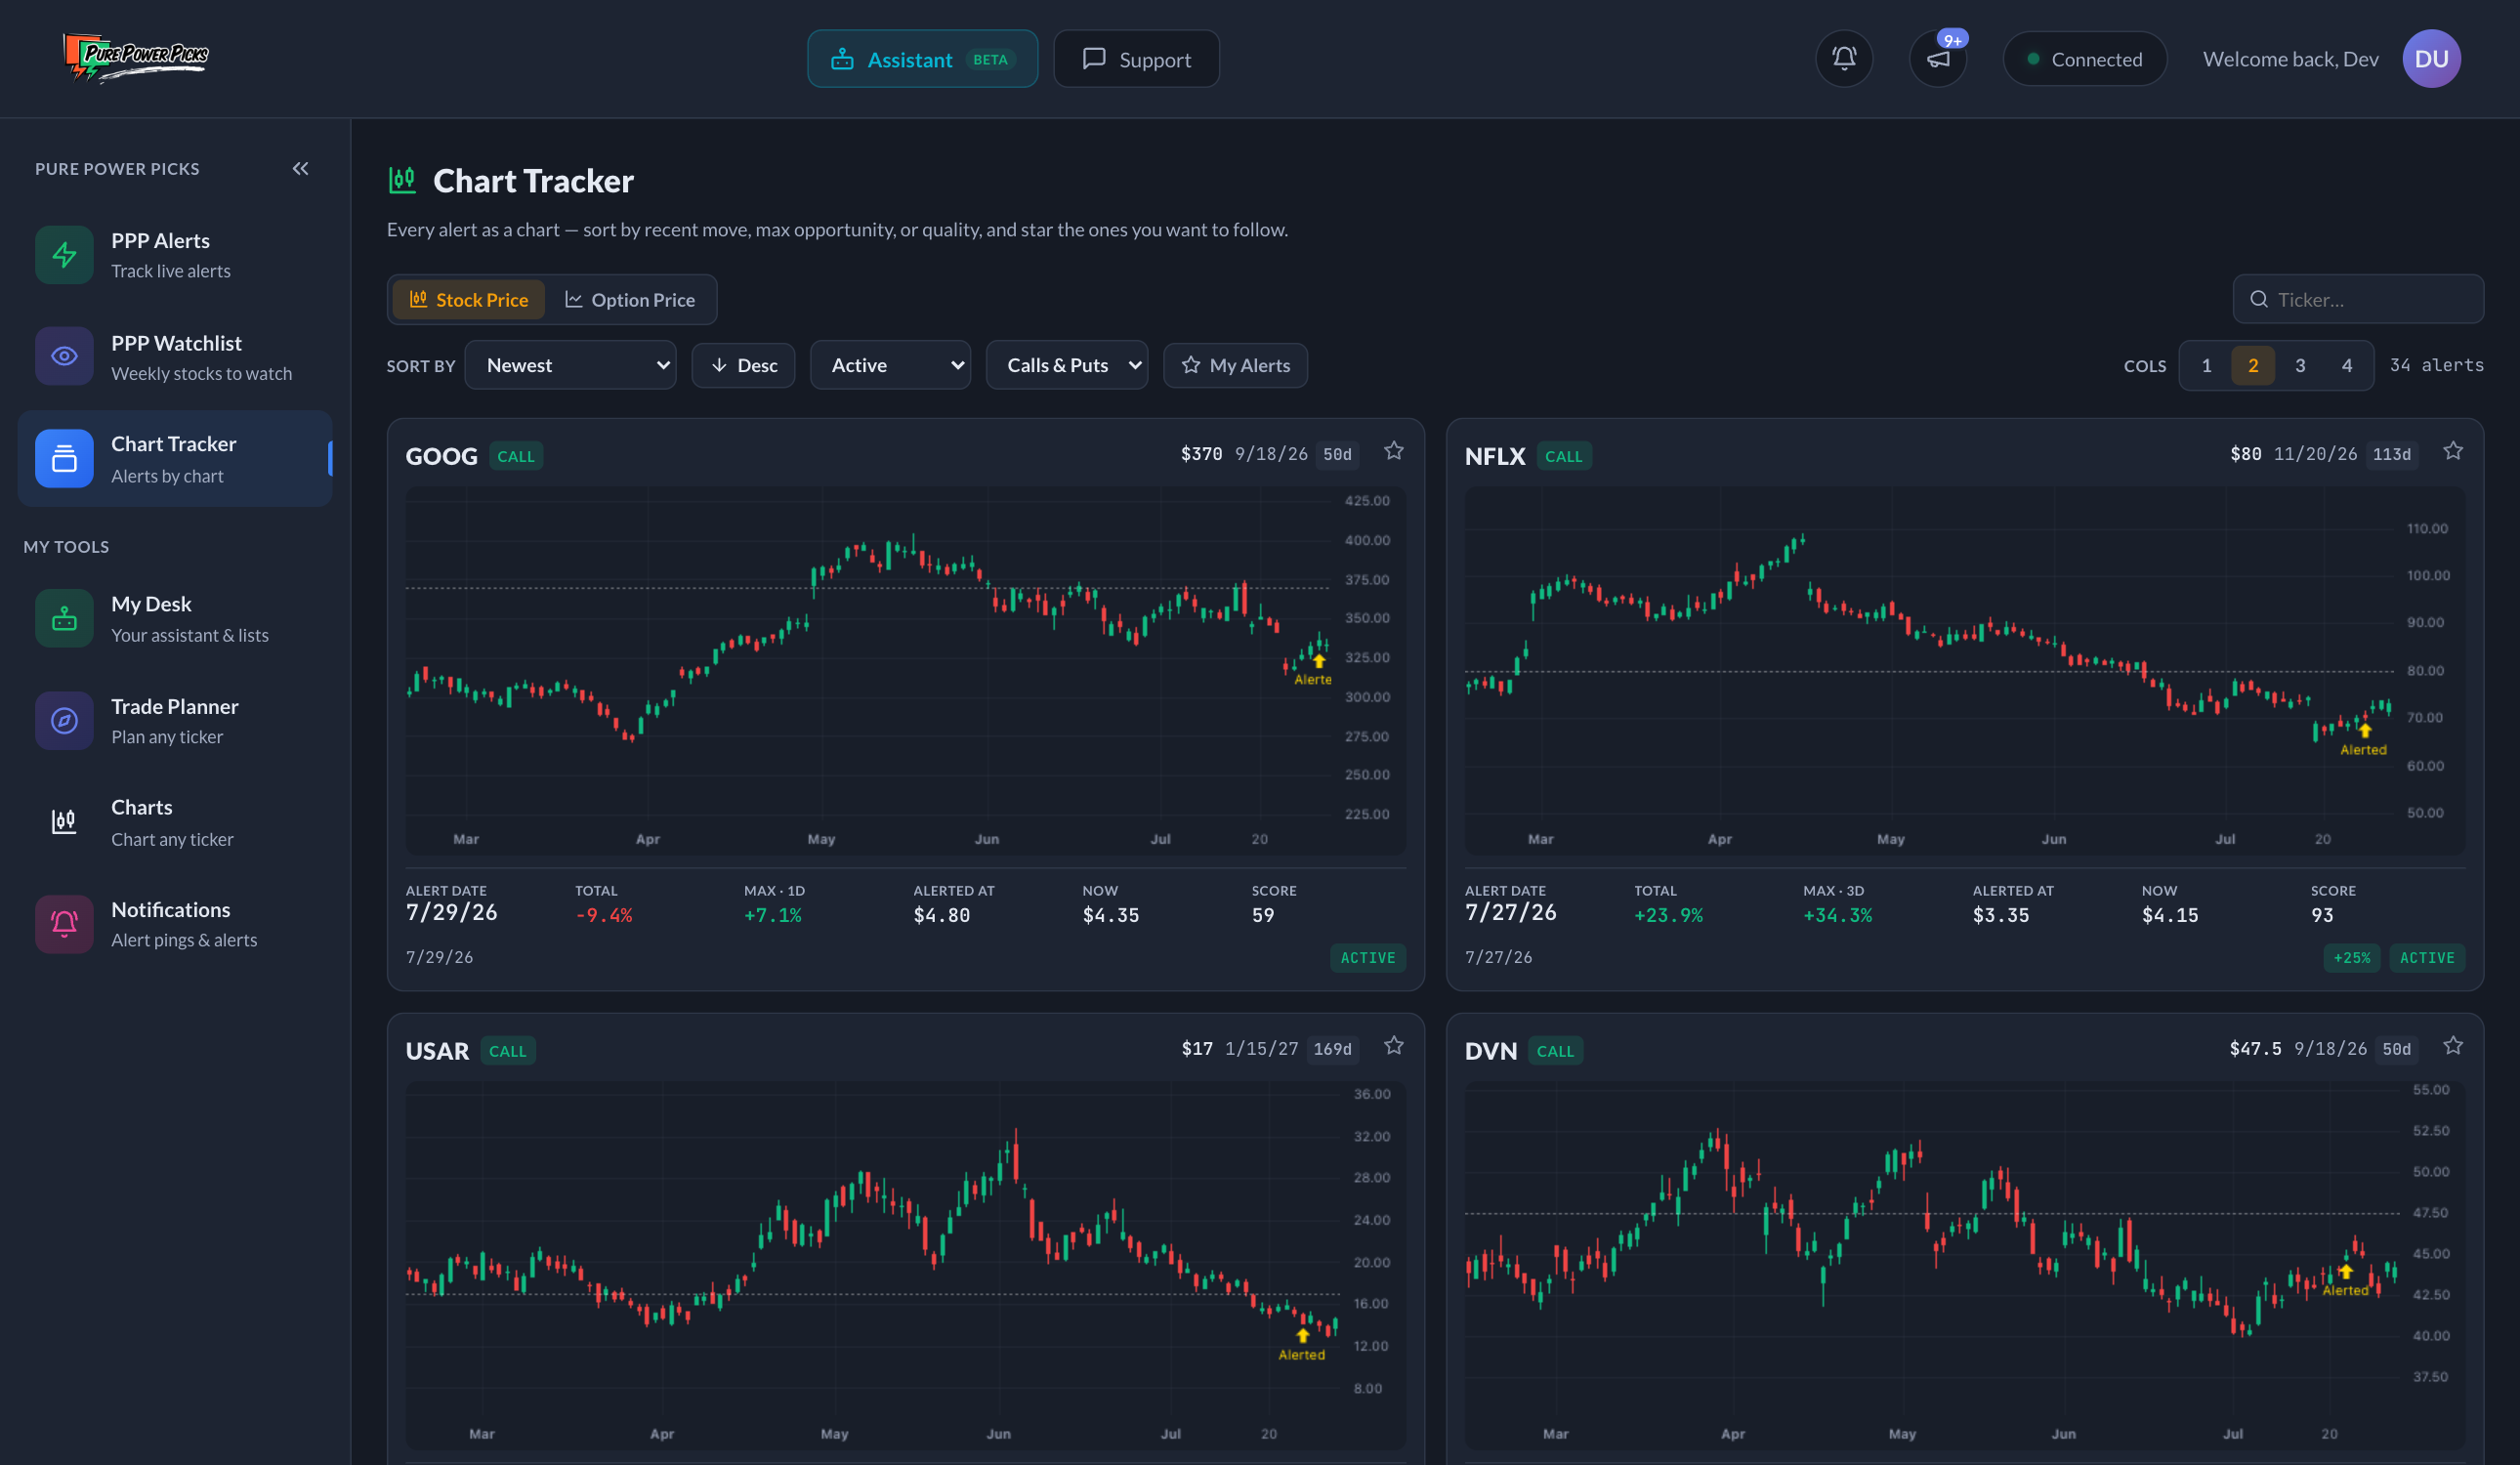Click the Notifications bell sidebar icon

64,923
